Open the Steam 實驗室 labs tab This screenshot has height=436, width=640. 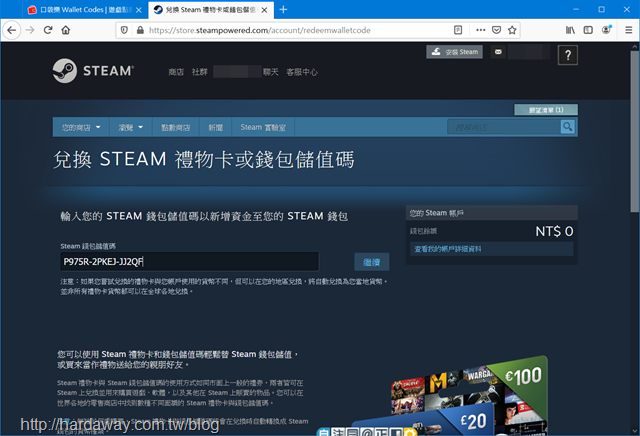click(263, 127)
